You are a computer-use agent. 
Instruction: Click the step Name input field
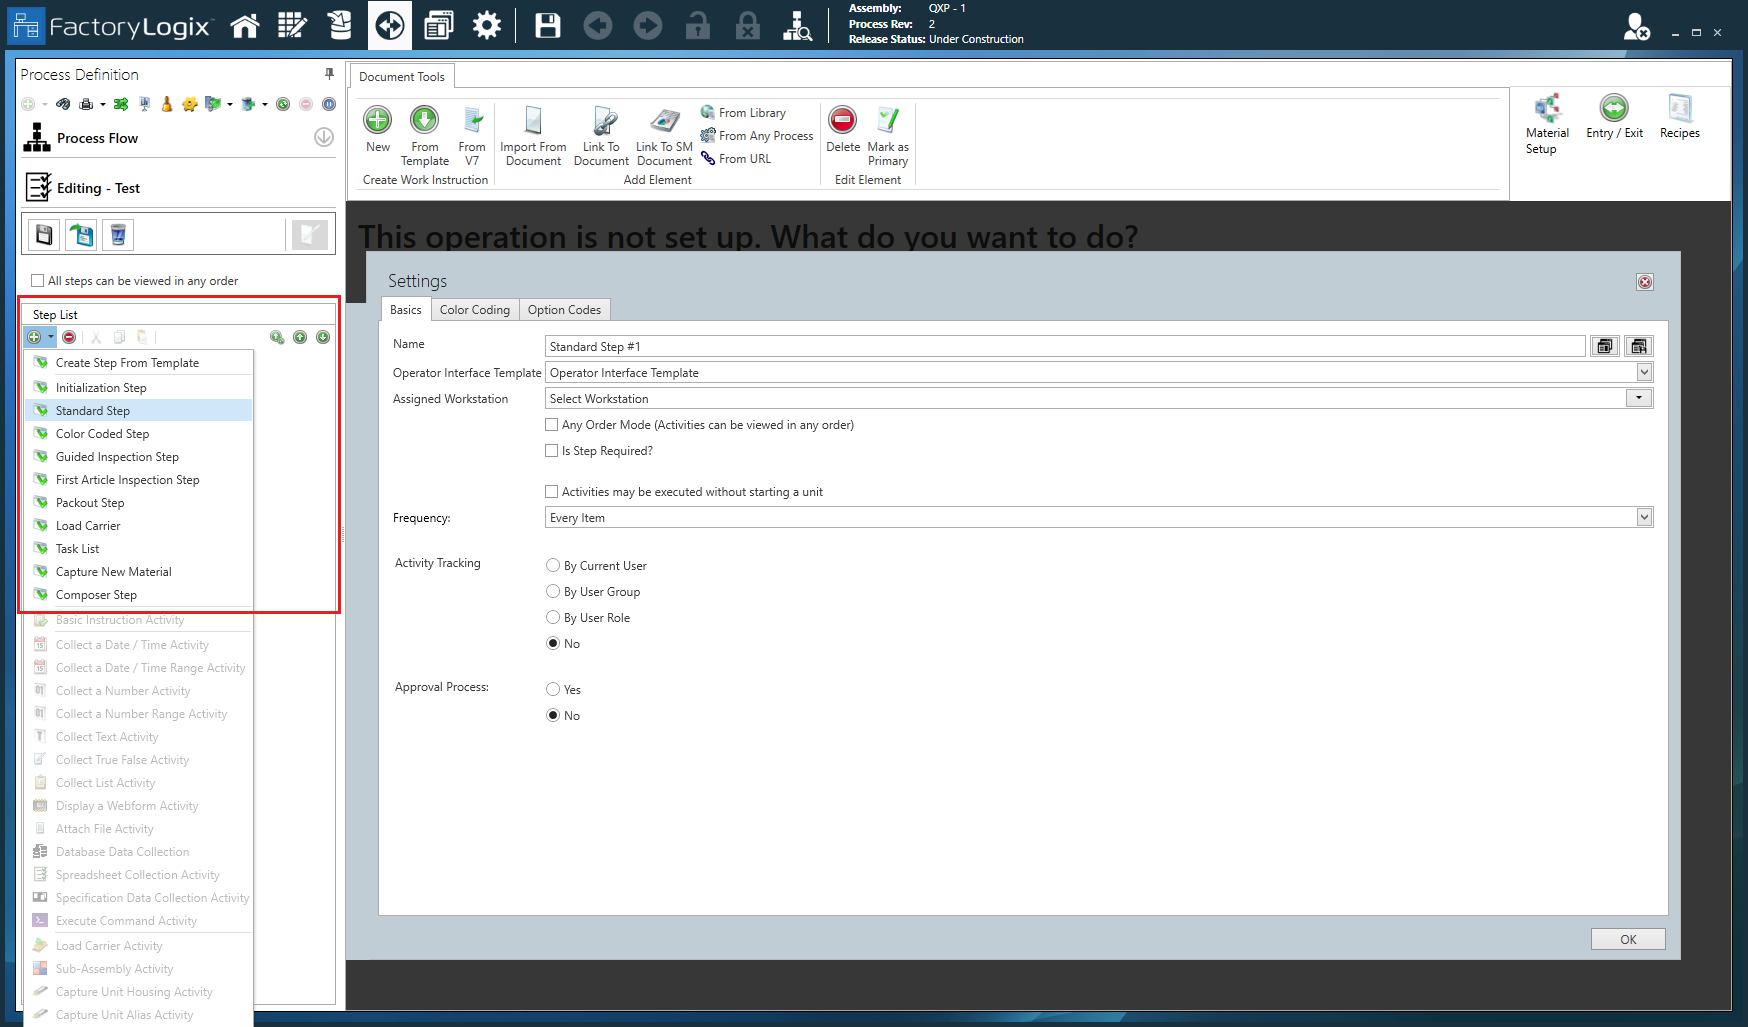(1000, 346)
